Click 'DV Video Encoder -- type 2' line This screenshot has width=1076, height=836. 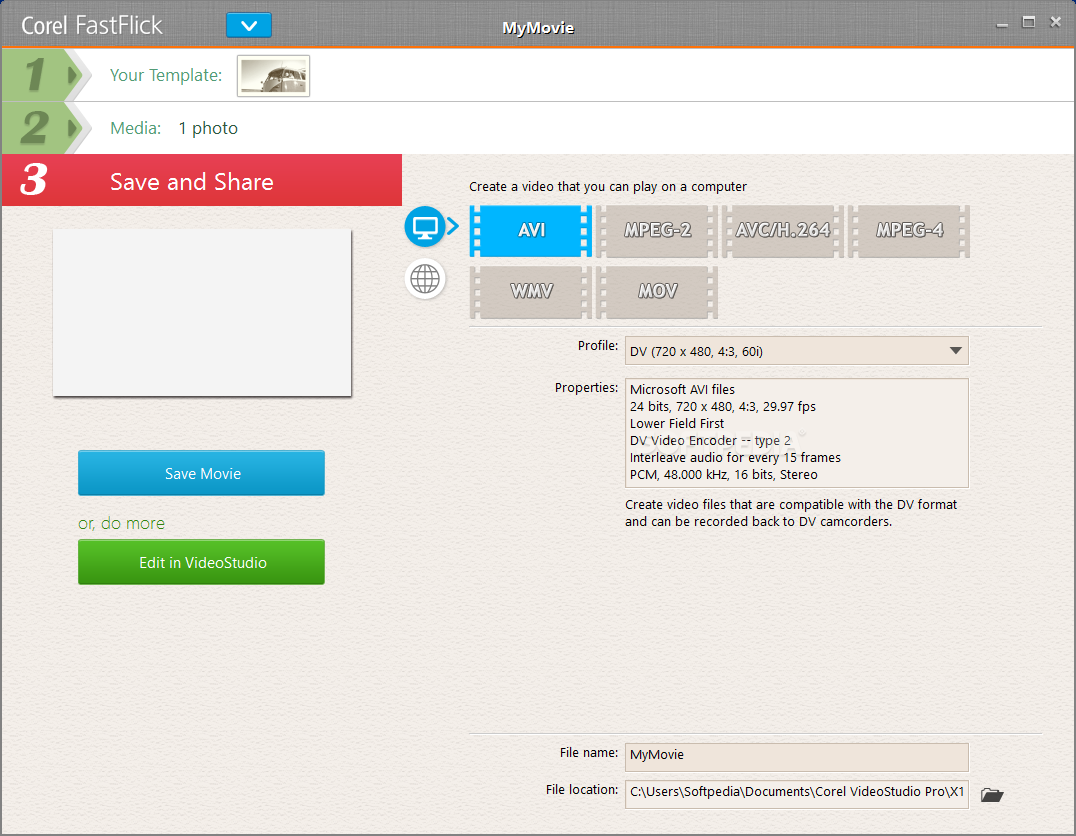[x=710, y=441]
